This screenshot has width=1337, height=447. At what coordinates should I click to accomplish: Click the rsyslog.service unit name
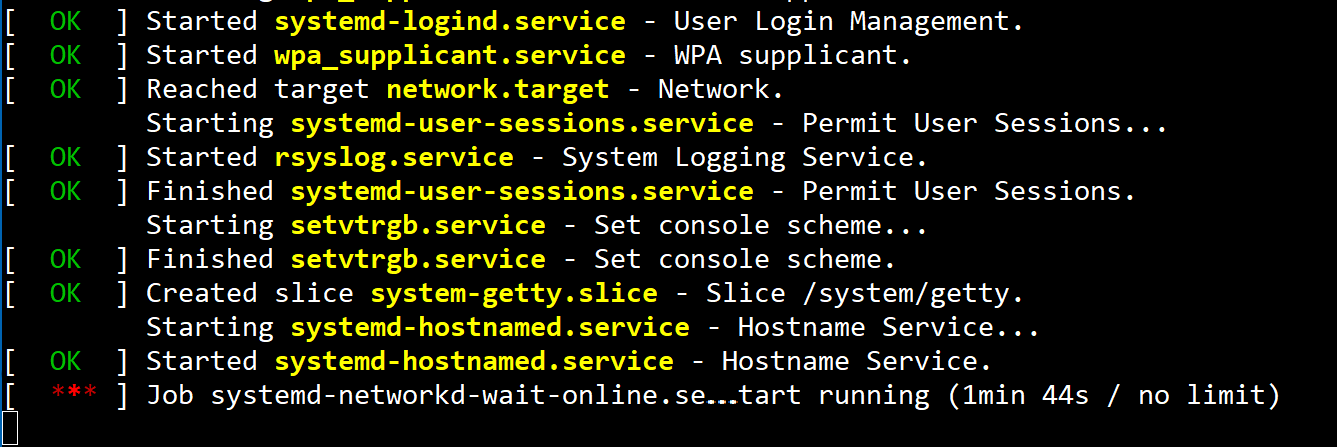click(394, 157)
